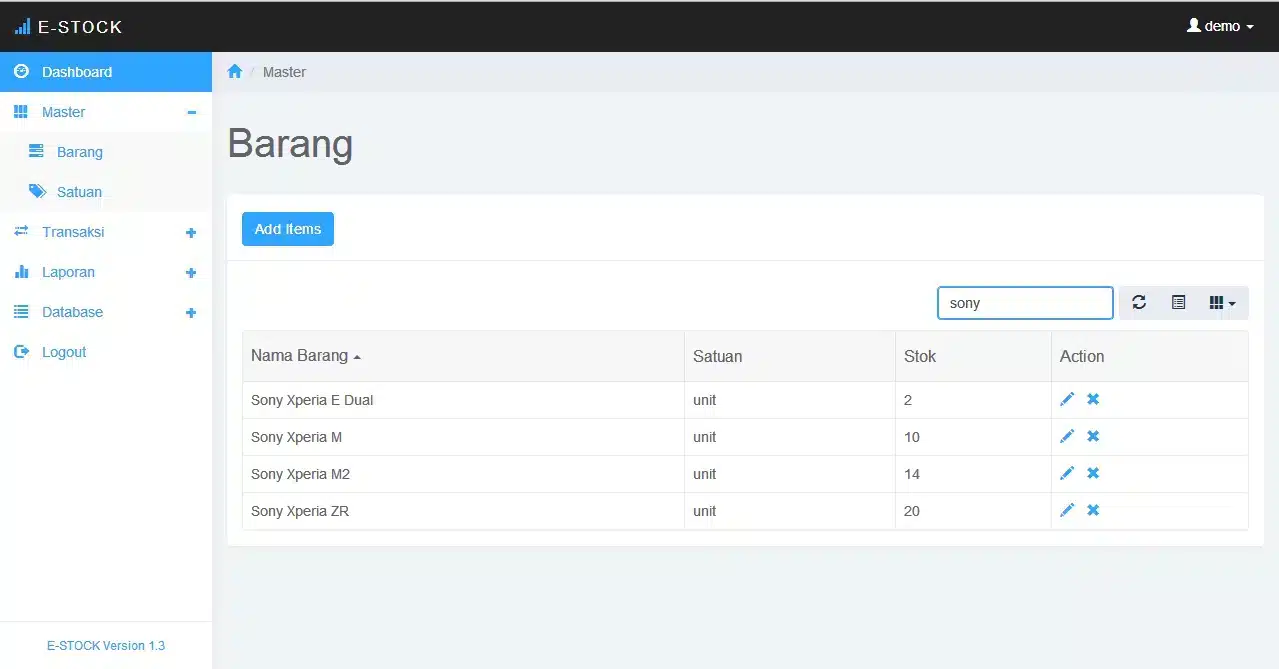Collapse the Master menu section
Image resolution: width=1279 pixels, height=669 pixels.
[191, 113]
